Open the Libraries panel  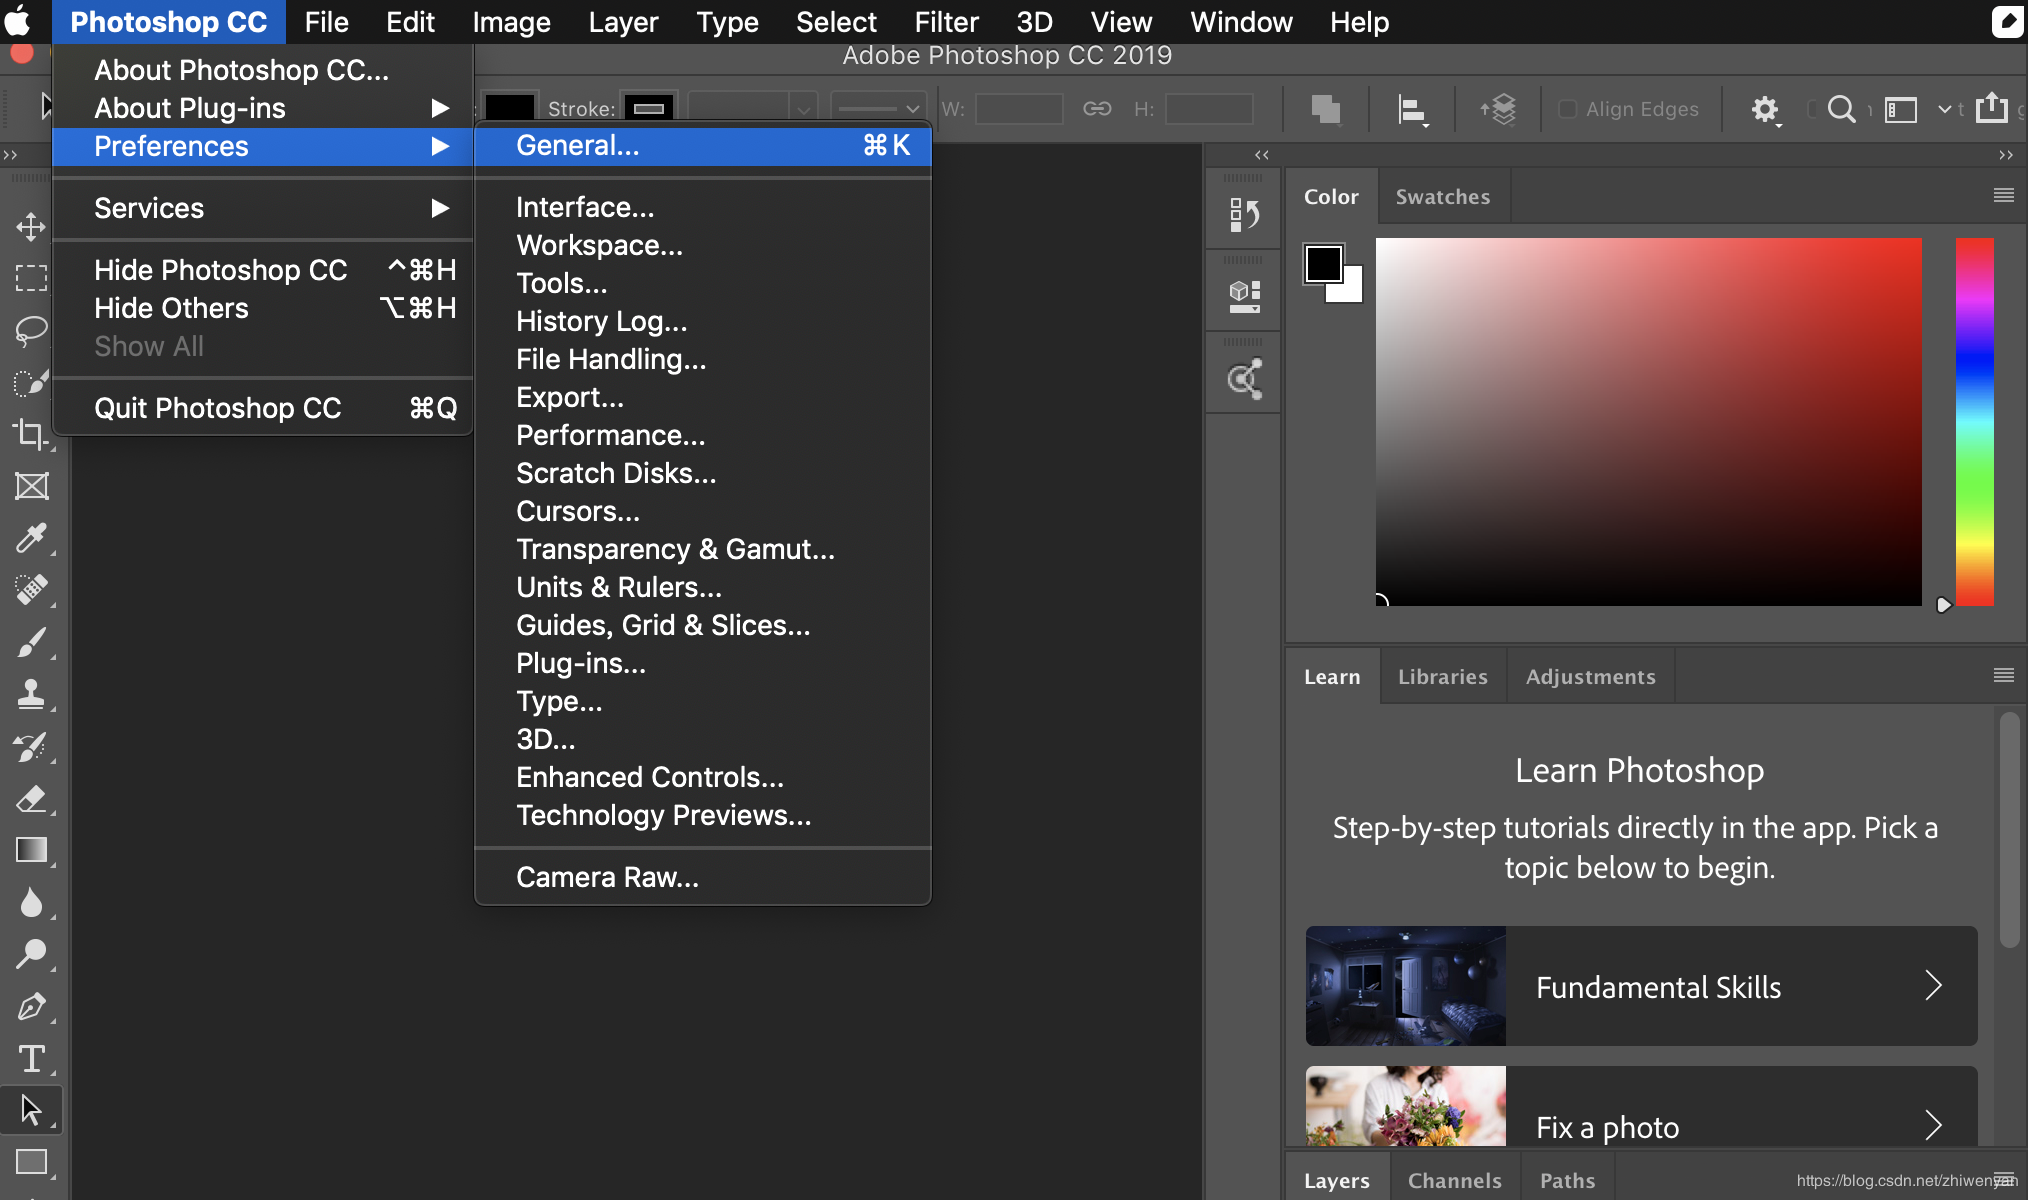click(x=1442, y=676)
